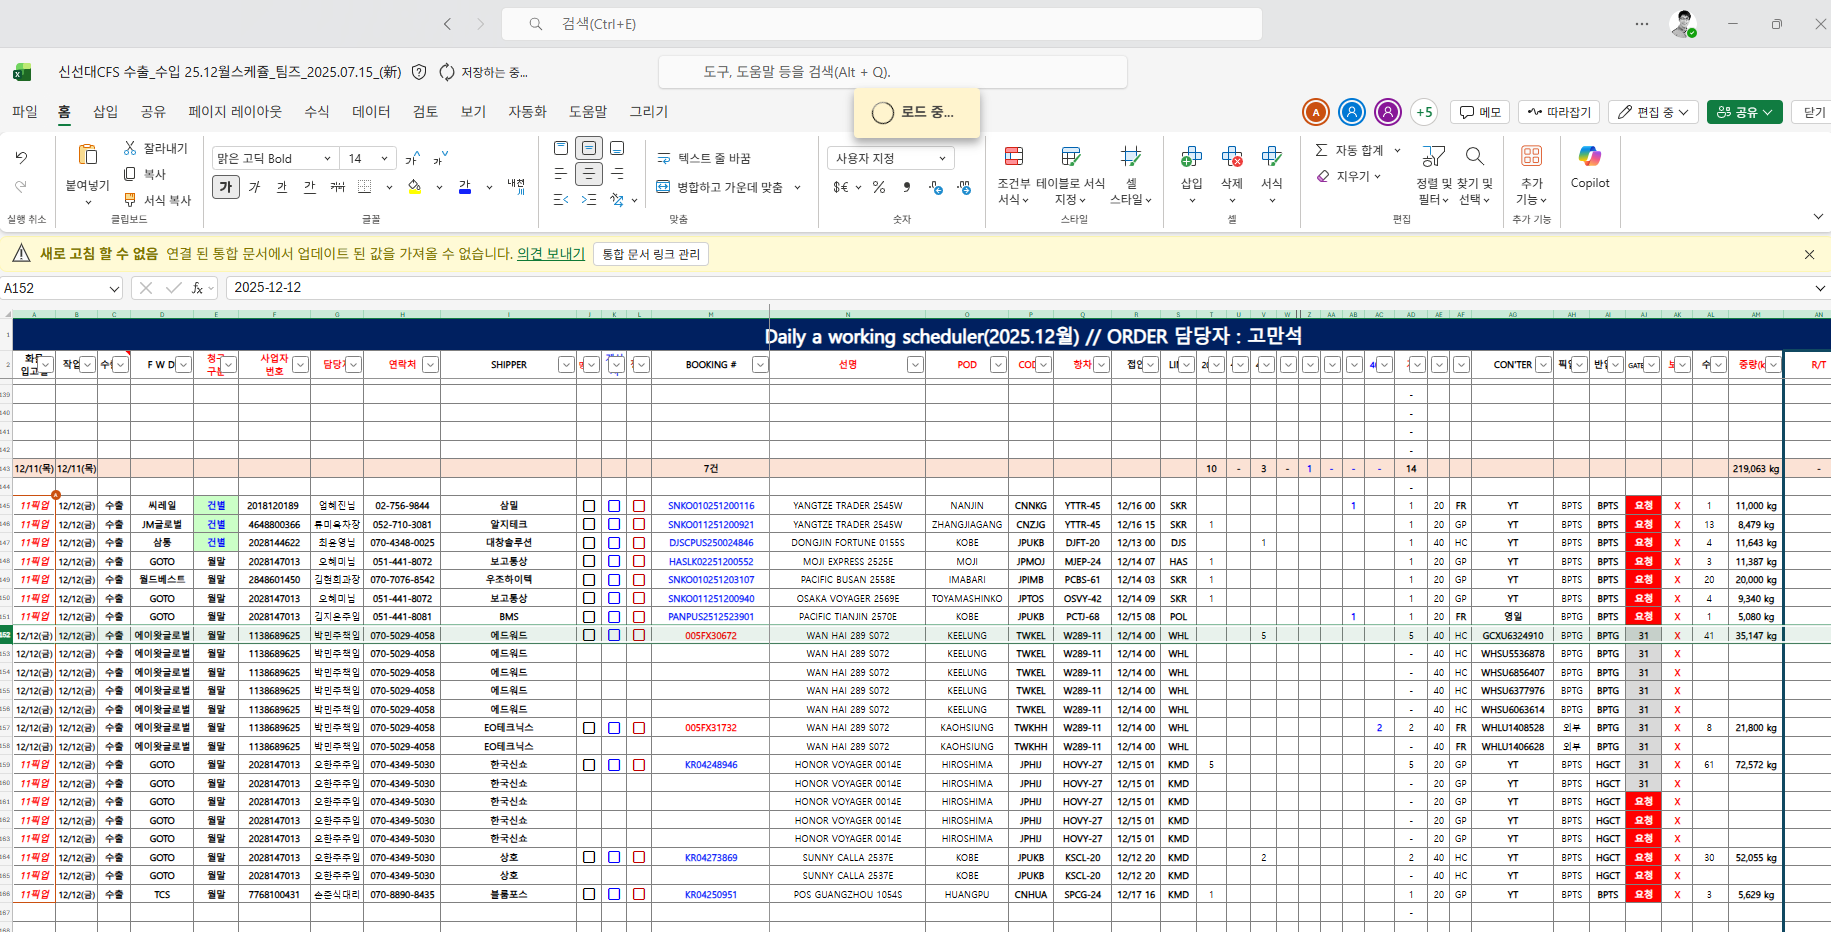
Task: Tick the red checkbox in the BMS row
Action: click(639, 617)
